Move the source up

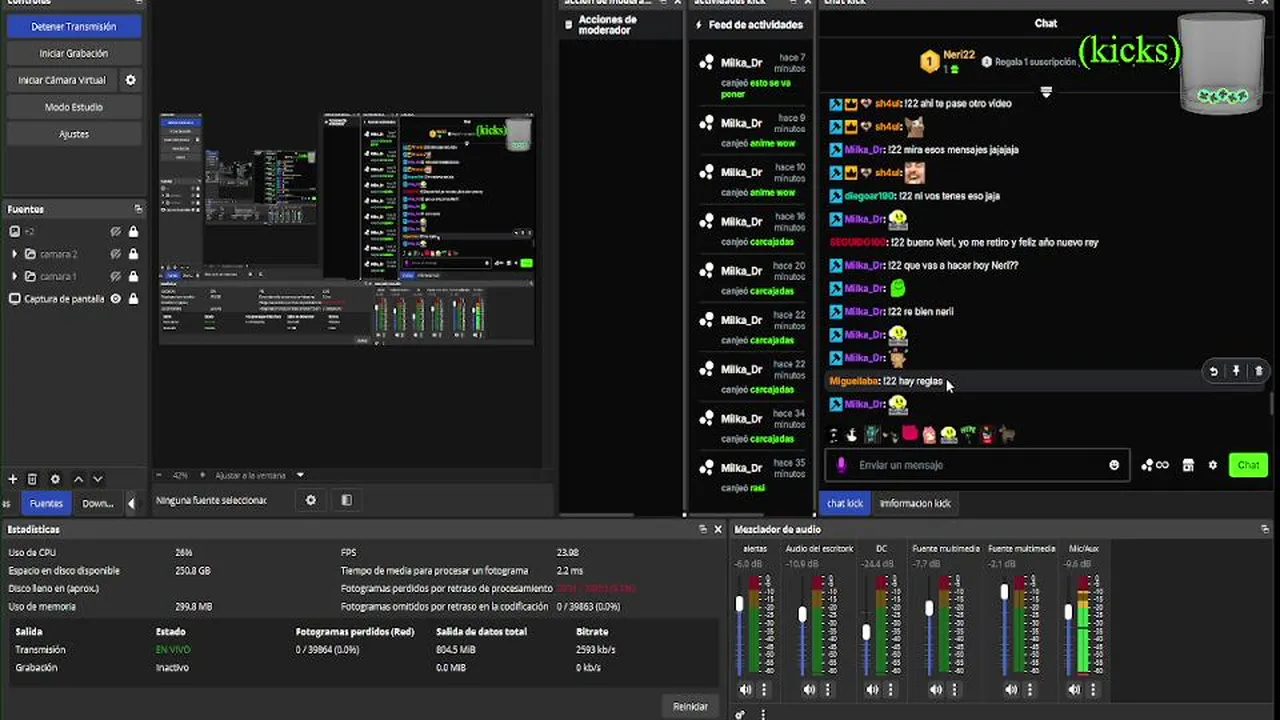(78, 479)
